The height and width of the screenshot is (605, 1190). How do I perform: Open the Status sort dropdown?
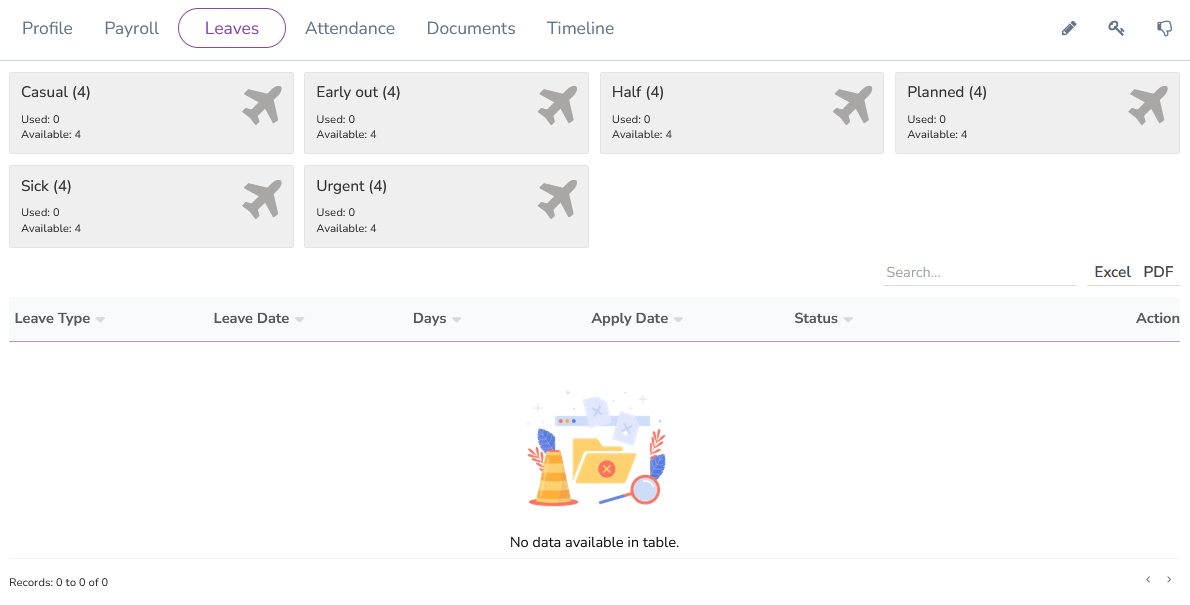(x=847, y=318)
